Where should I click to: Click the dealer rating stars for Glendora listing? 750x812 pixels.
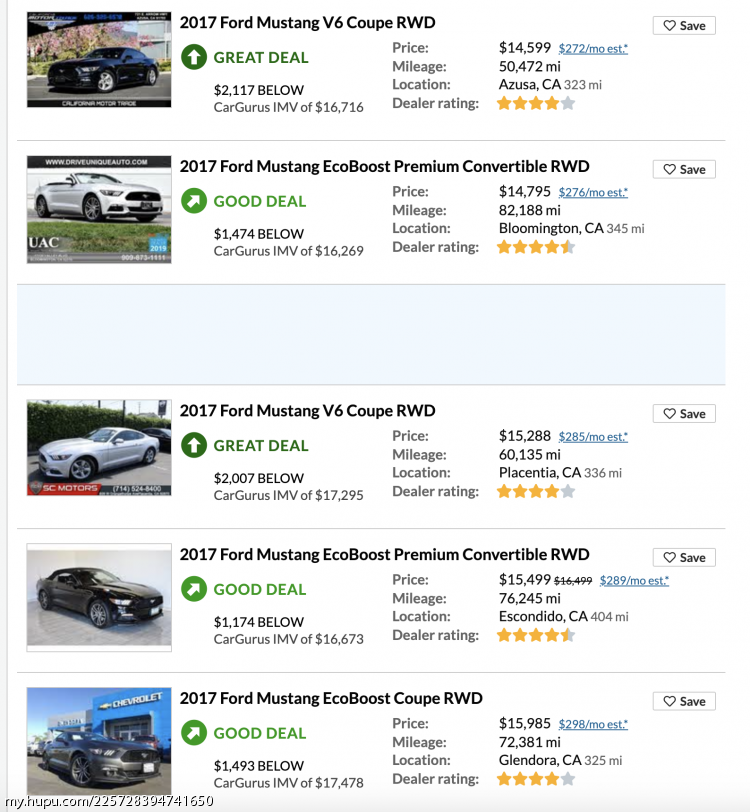click(536, 779)
